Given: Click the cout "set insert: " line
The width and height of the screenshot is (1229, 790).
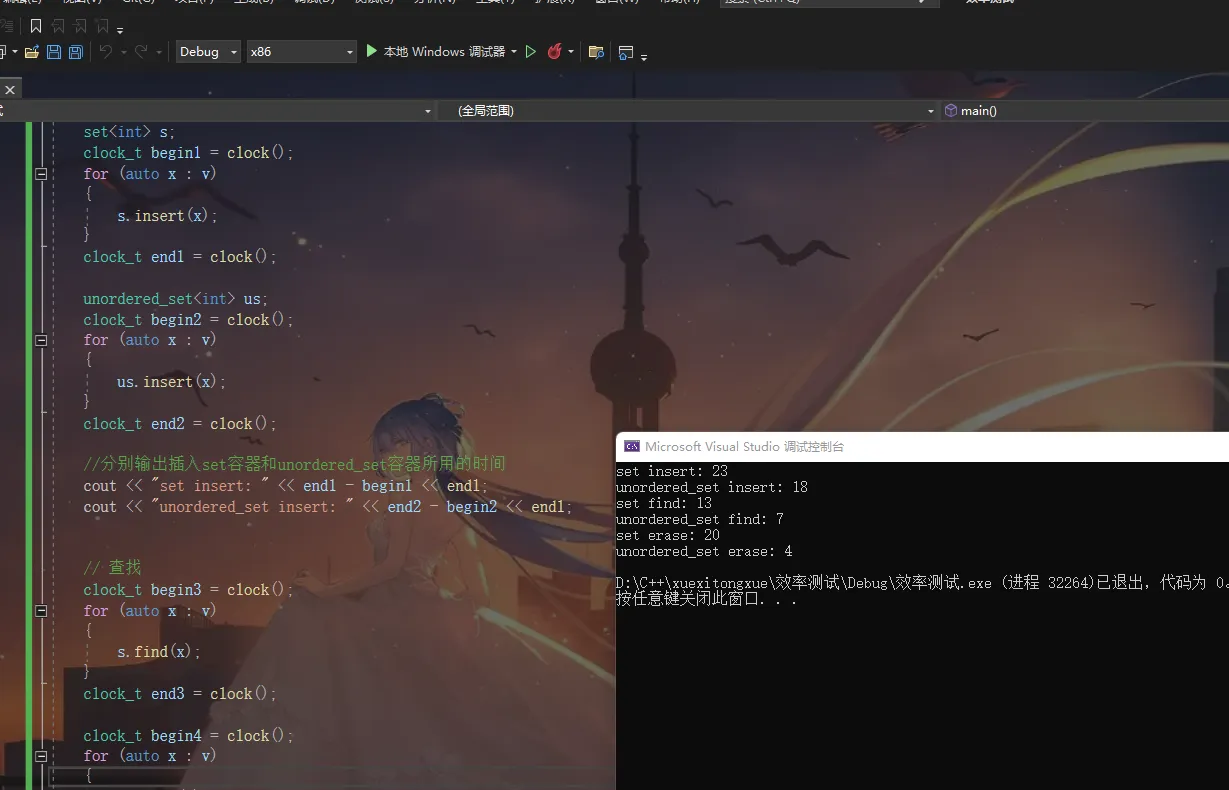Looking at the screenshot, I should 286,486.
